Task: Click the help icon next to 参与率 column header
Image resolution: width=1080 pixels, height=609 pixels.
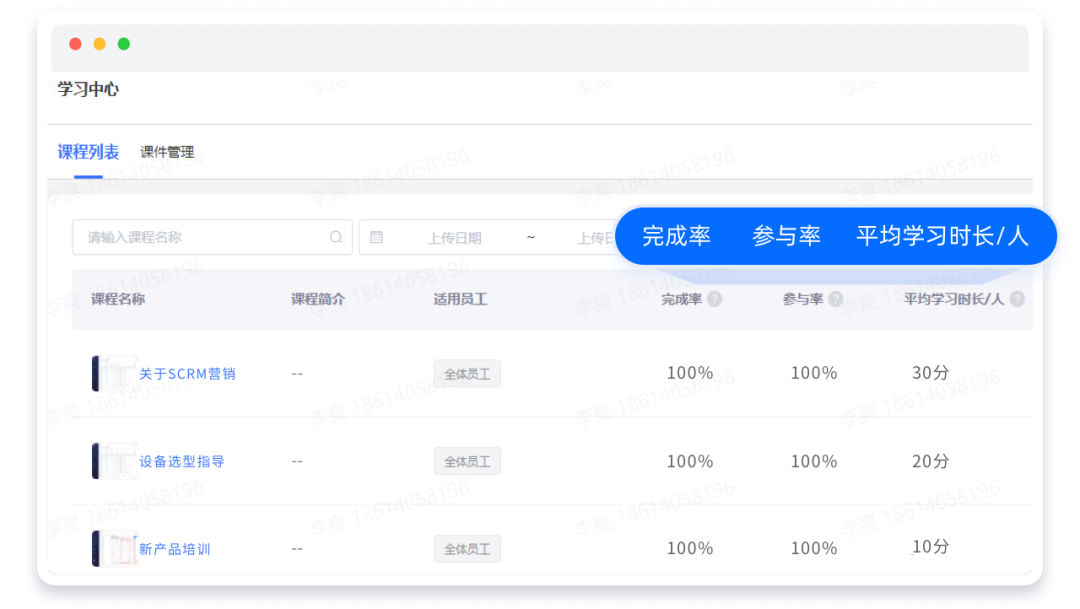Action: [x=835, y=299]
